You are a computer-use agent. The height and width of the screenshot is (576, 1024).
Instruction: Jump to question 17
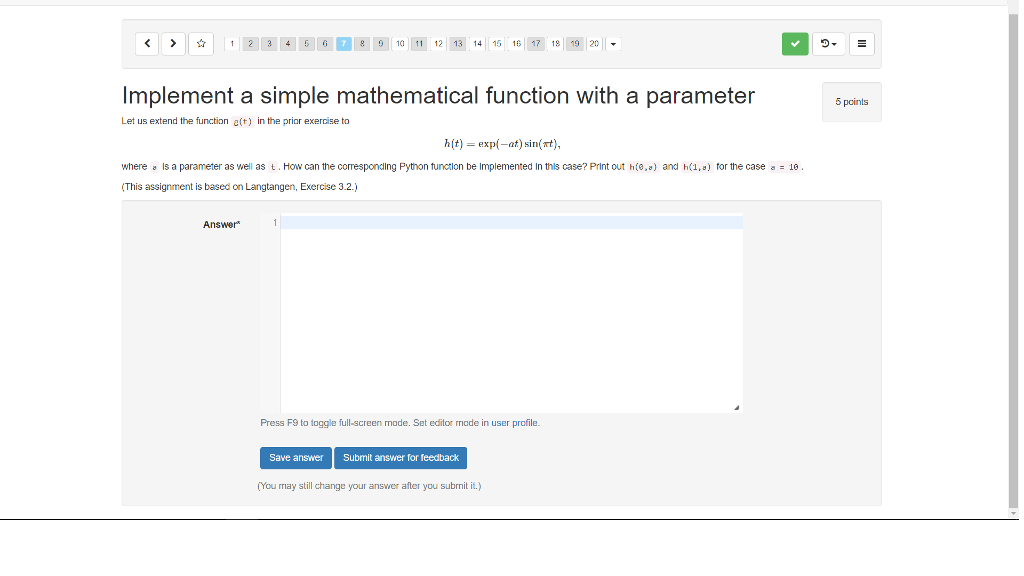click(x=536, y=44)
